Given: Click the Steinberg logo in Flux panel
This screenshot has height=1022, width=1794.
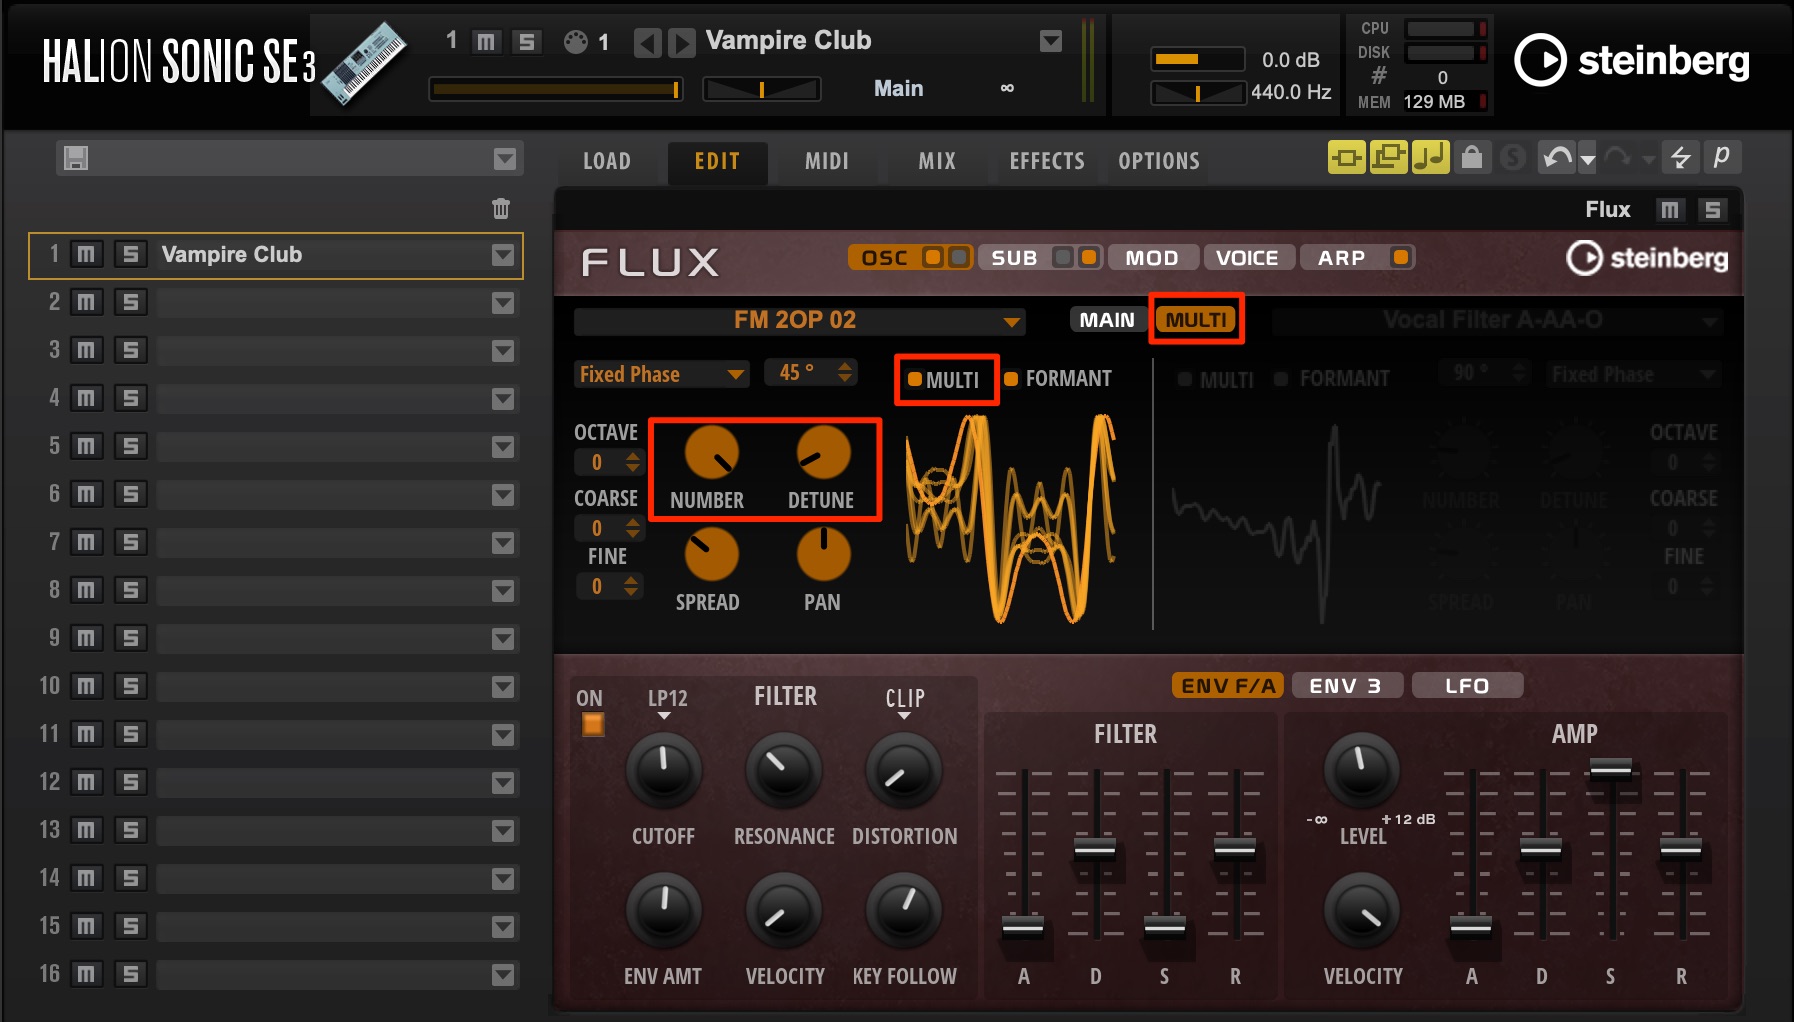Looking at the screenshot, I should click(x=1647, y=258).
